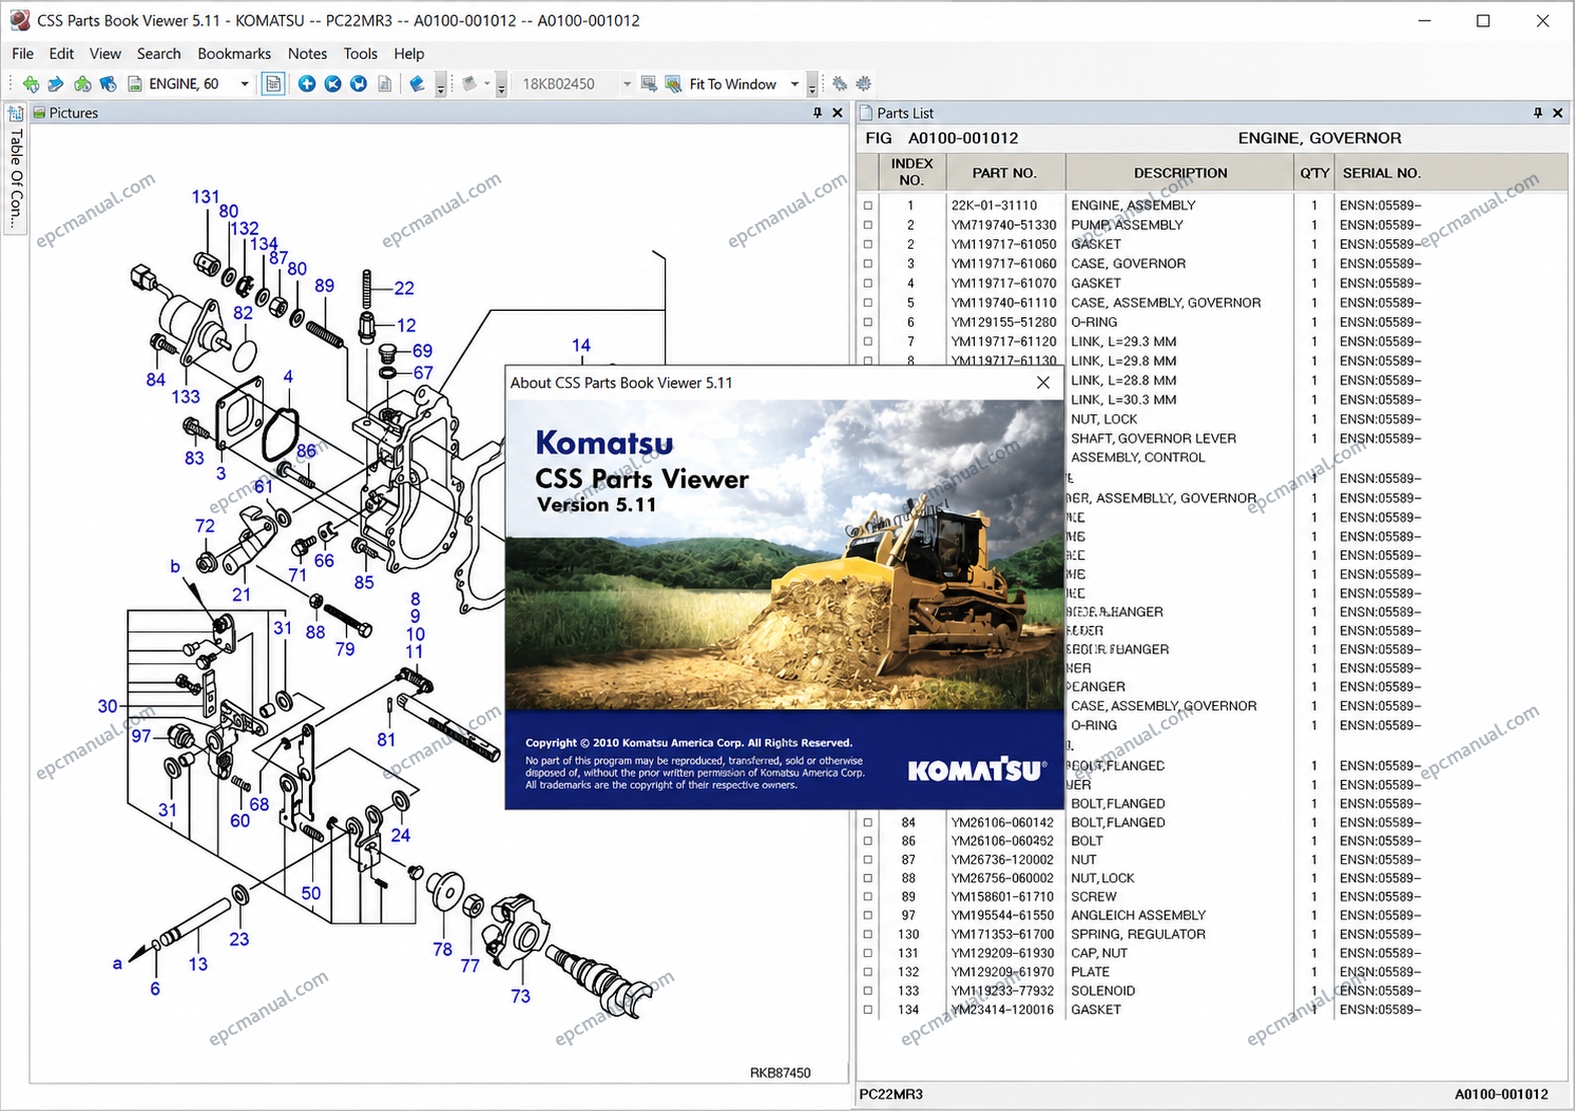Click the grey document icon in toolbar

(x=385, y=84)
